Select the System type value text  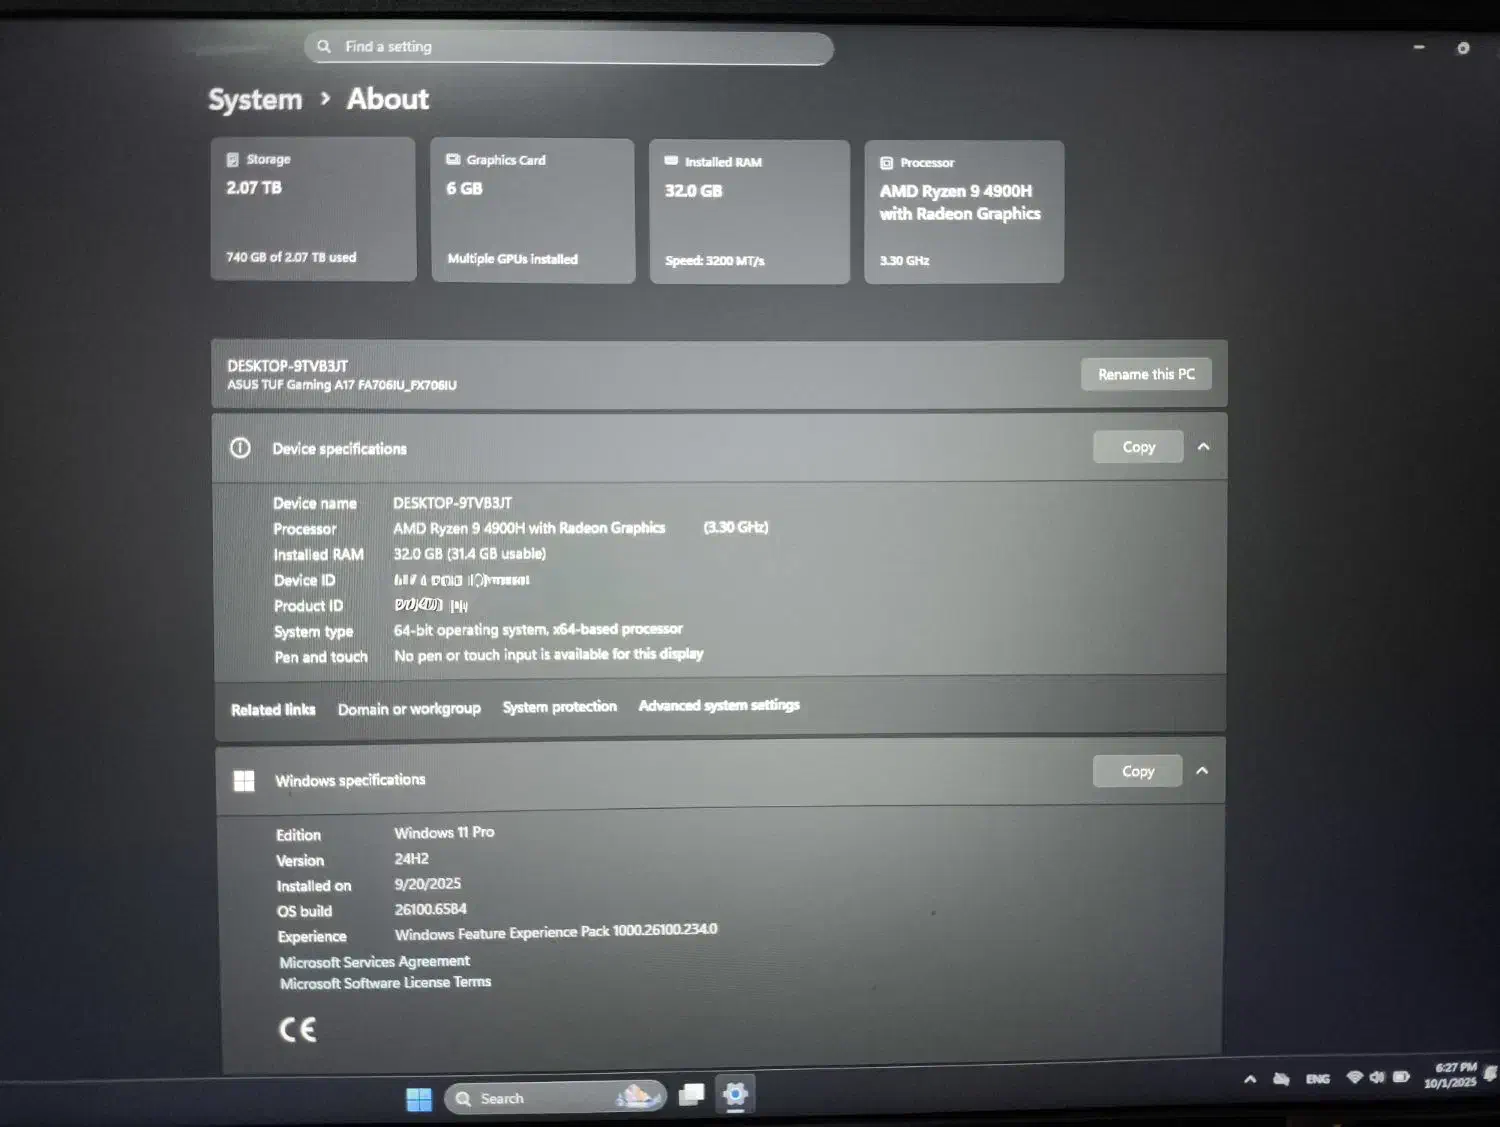pyautogui.click(x=538, y=630)
